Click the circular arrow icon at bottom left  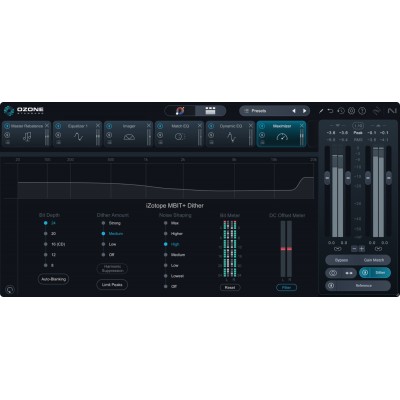(x=11, y=290)
